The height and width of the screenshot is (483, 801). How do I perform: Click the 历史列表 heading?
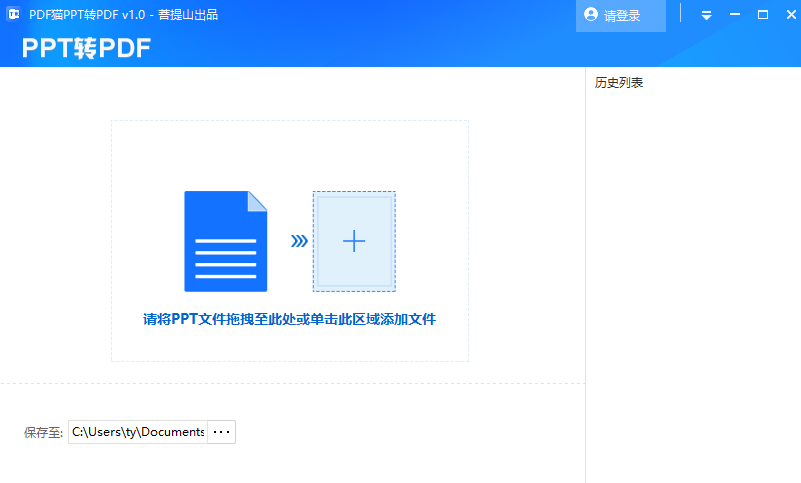point(619,83)
